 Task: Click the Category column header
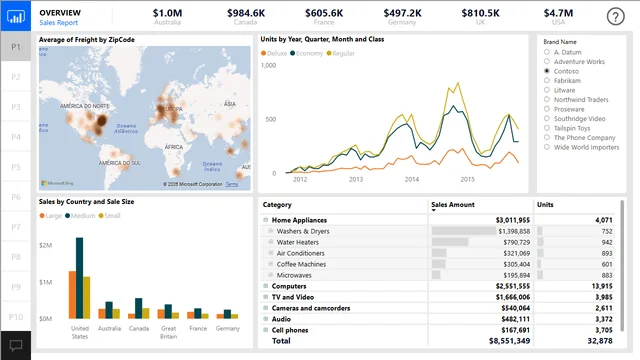click(277, 205)
